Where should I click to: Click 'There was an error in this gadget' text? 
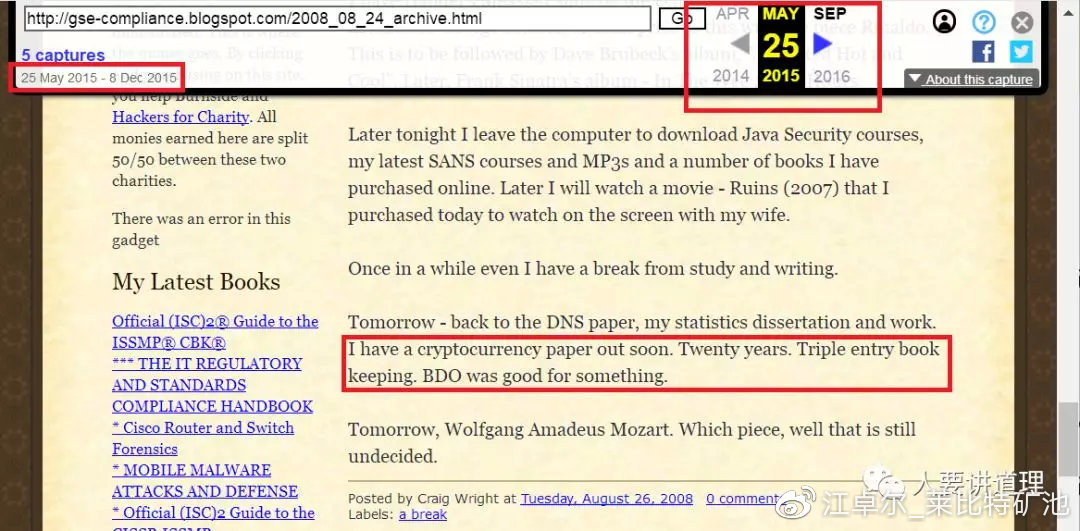tap(201, 229)
